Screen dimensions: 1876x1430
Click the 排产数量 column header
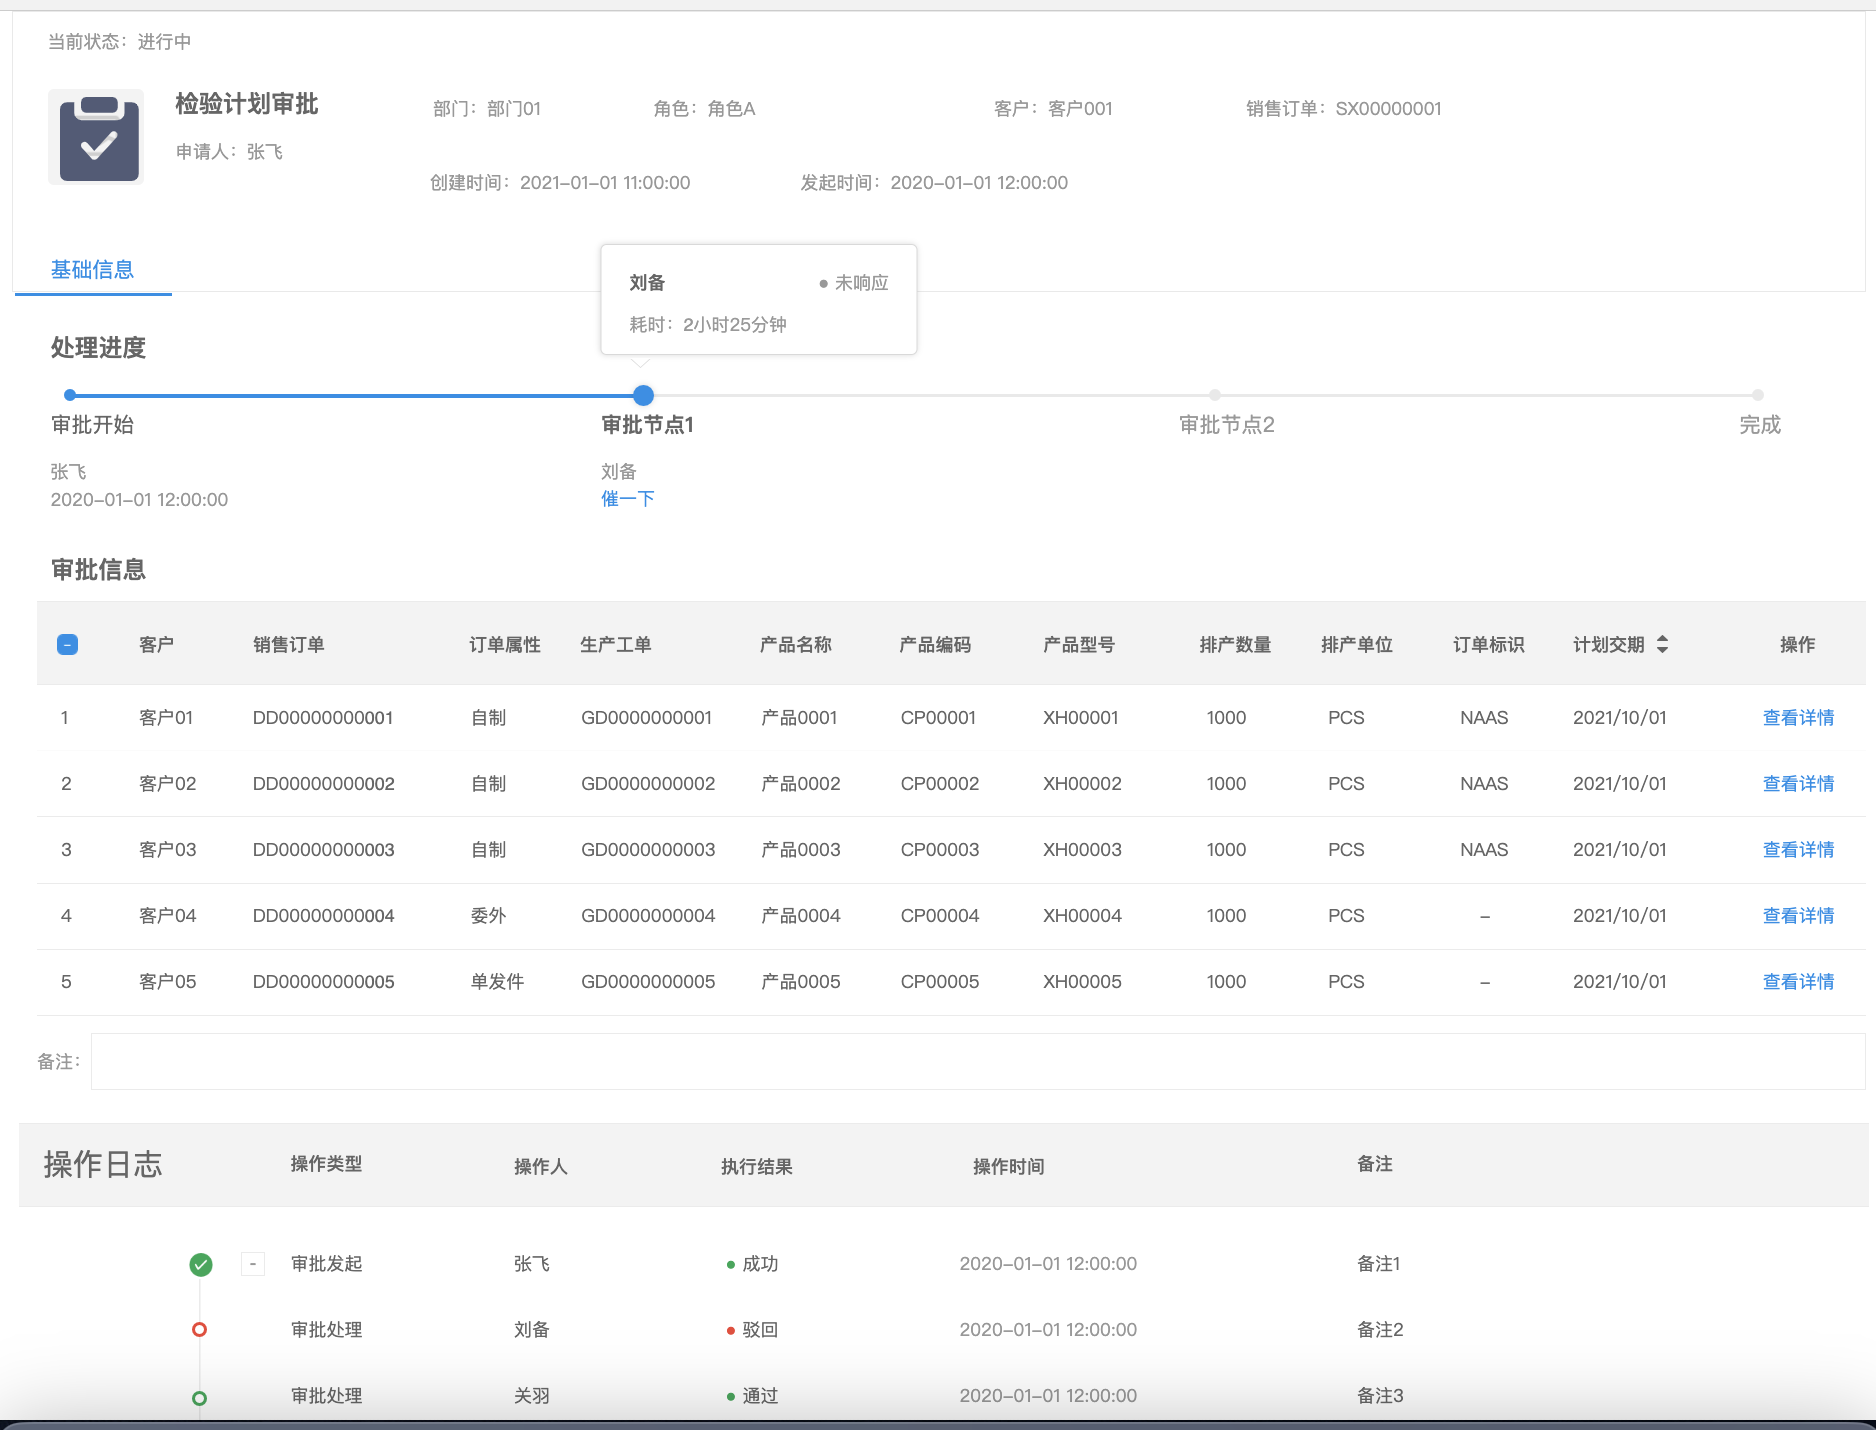pyautogui.click(x=1235, y=645)
